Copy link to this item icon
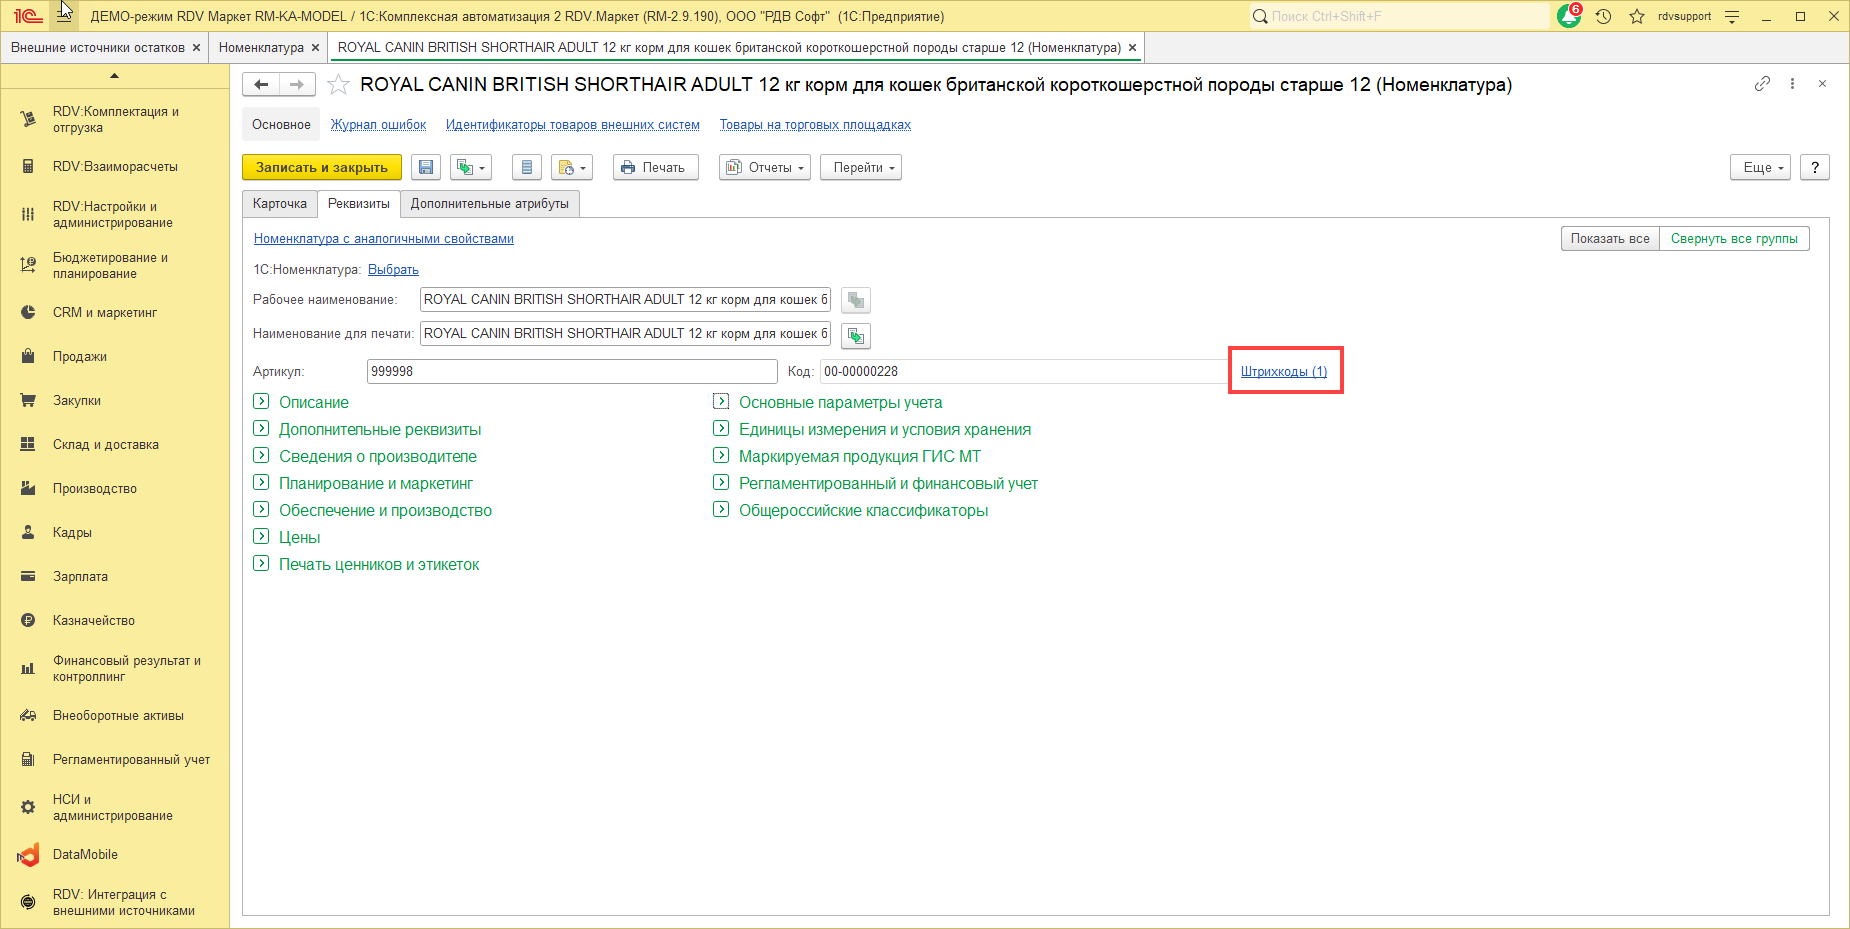 coord(1762,84)
